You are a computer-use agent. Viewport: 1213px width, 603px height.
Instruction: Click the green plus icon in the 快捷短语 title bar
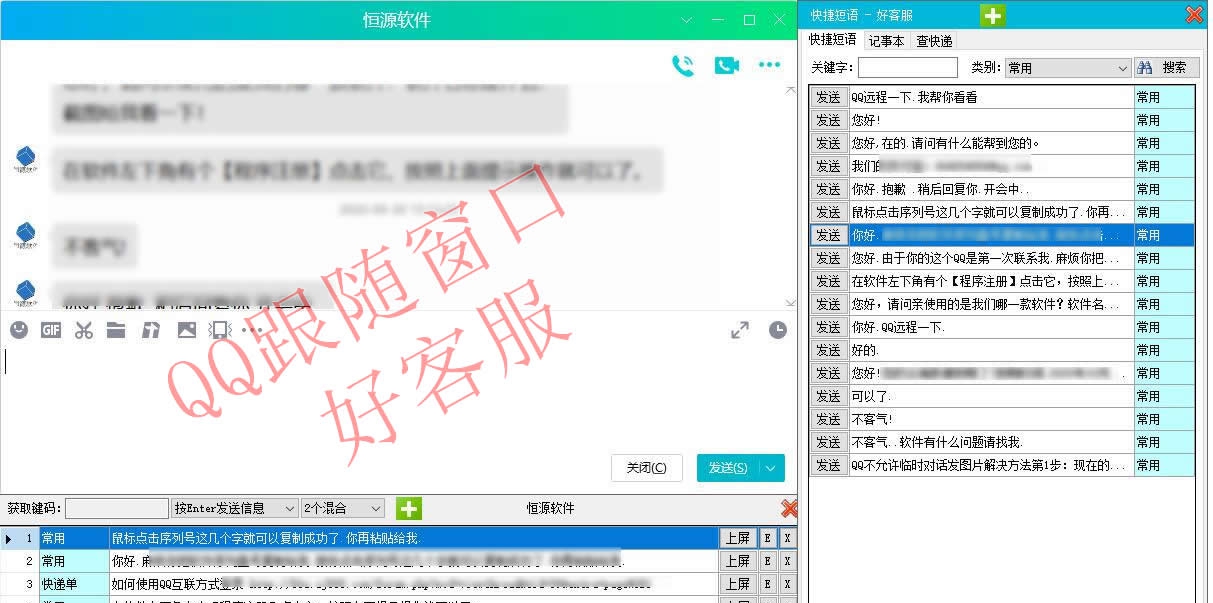tap(992, 15)
